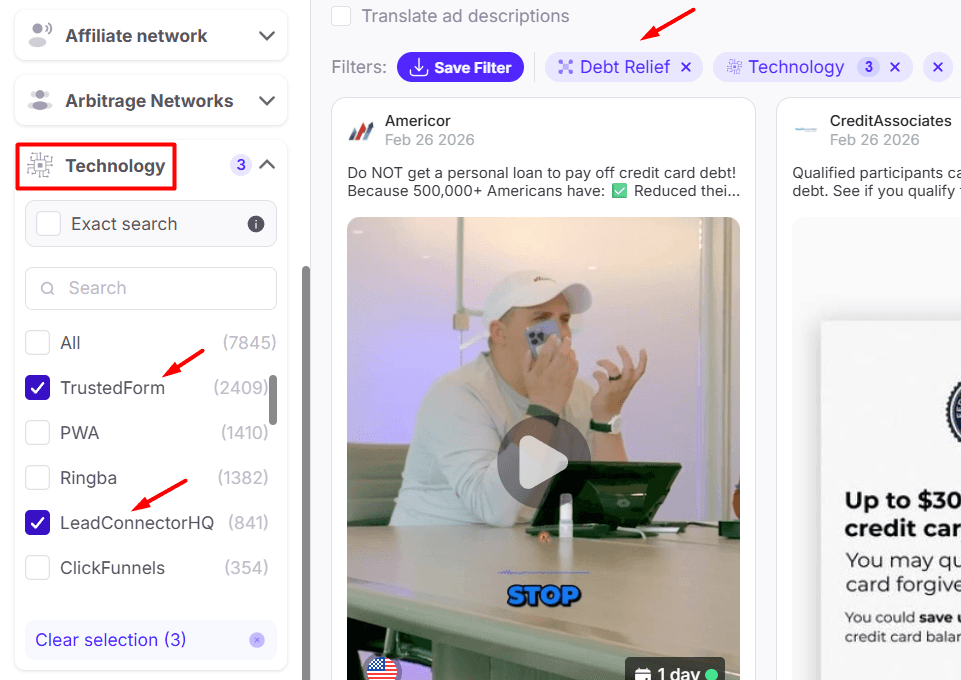This screenshot has width=961, height=680.
Task: Click the Exact search info icon
Action: coord(256,224)
